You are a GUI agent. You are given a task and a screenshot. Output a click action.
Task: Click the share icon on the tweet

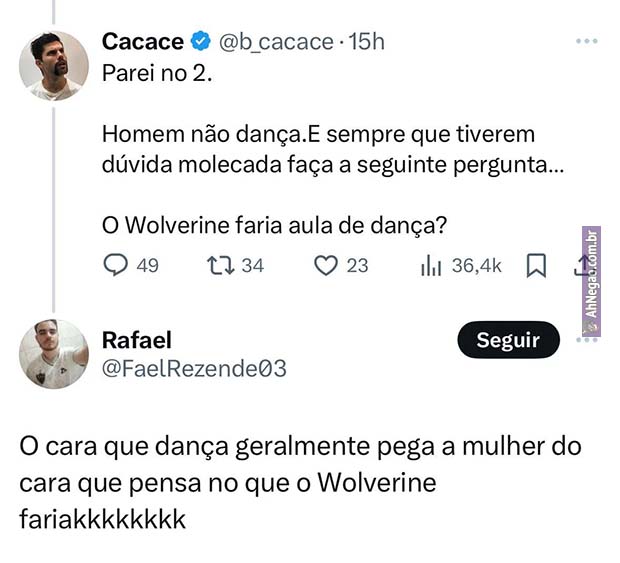pyautogui.click(x=579, y=265)
